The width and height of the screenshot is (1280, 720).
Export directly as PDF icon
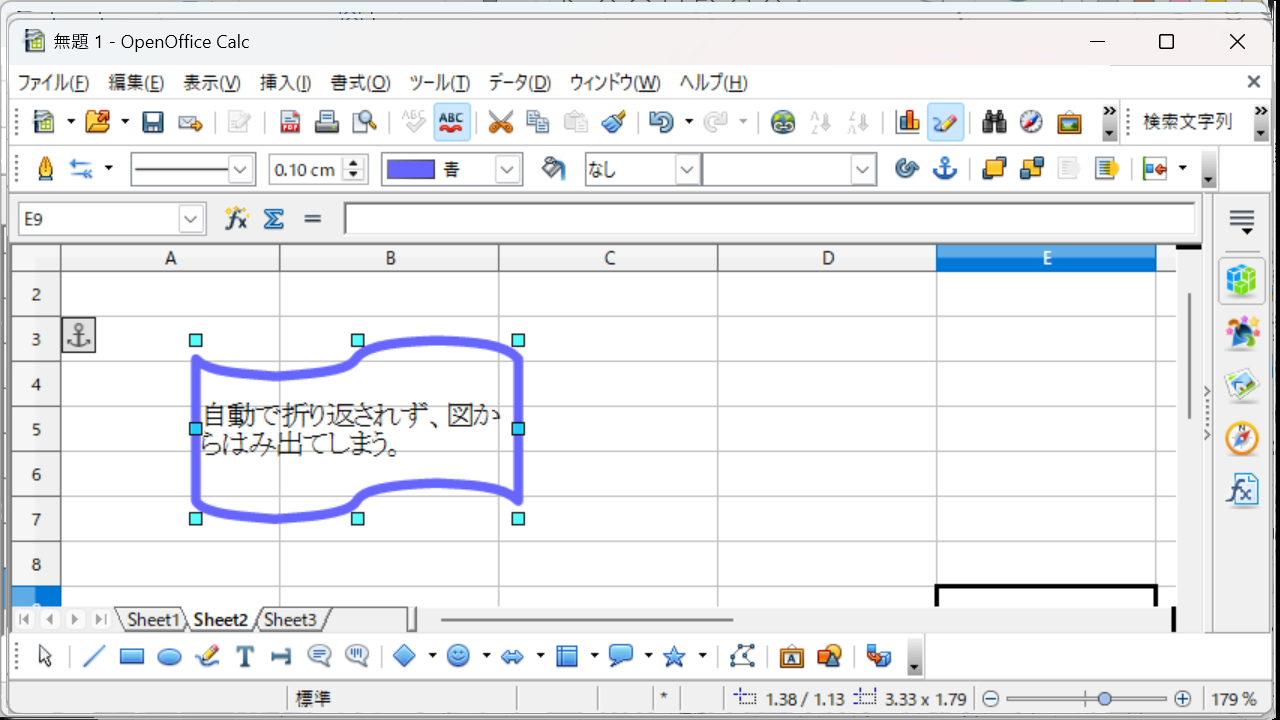[289, 122]
